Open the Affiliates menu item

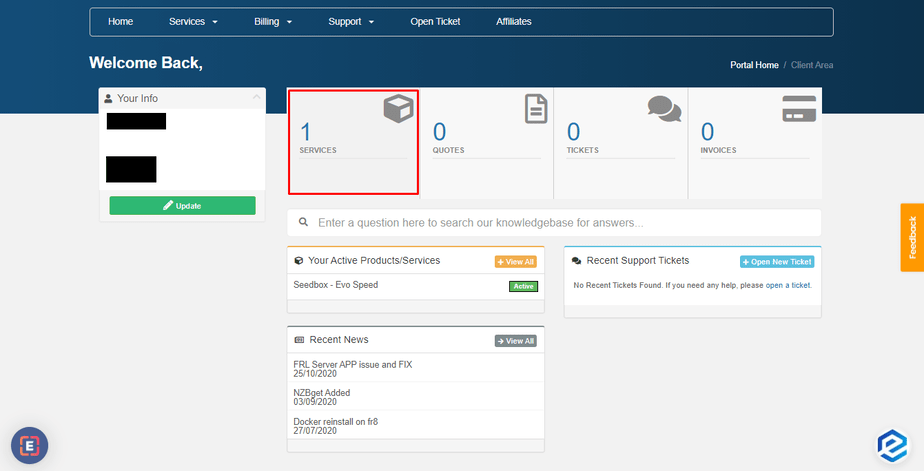(514, 22)
